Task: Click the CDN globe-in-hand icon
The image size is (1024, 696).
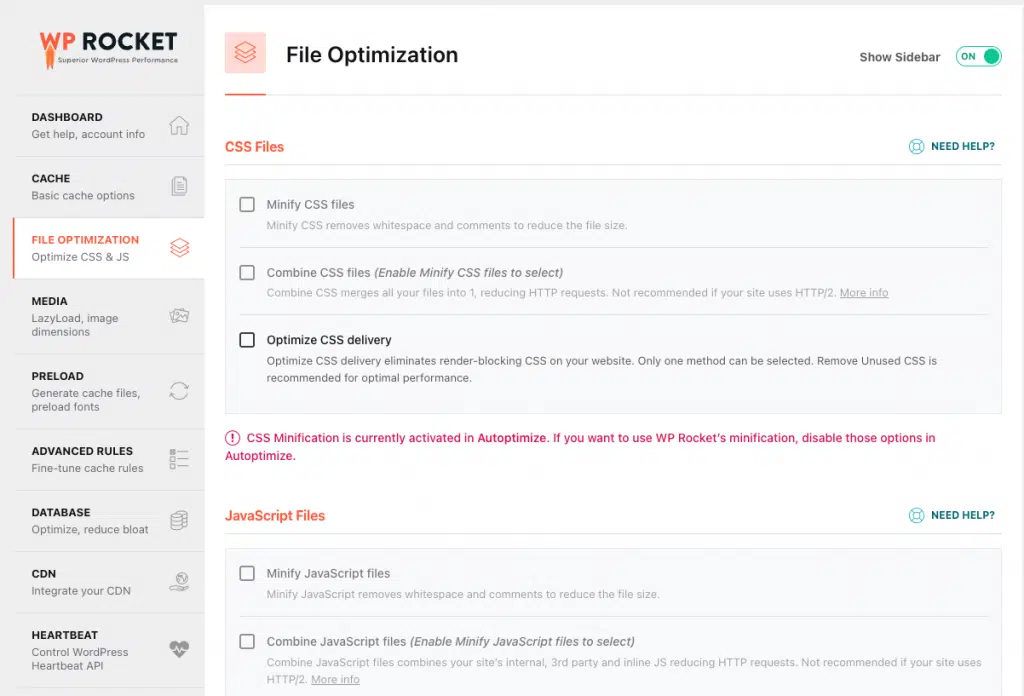Action: pos(179,582)
